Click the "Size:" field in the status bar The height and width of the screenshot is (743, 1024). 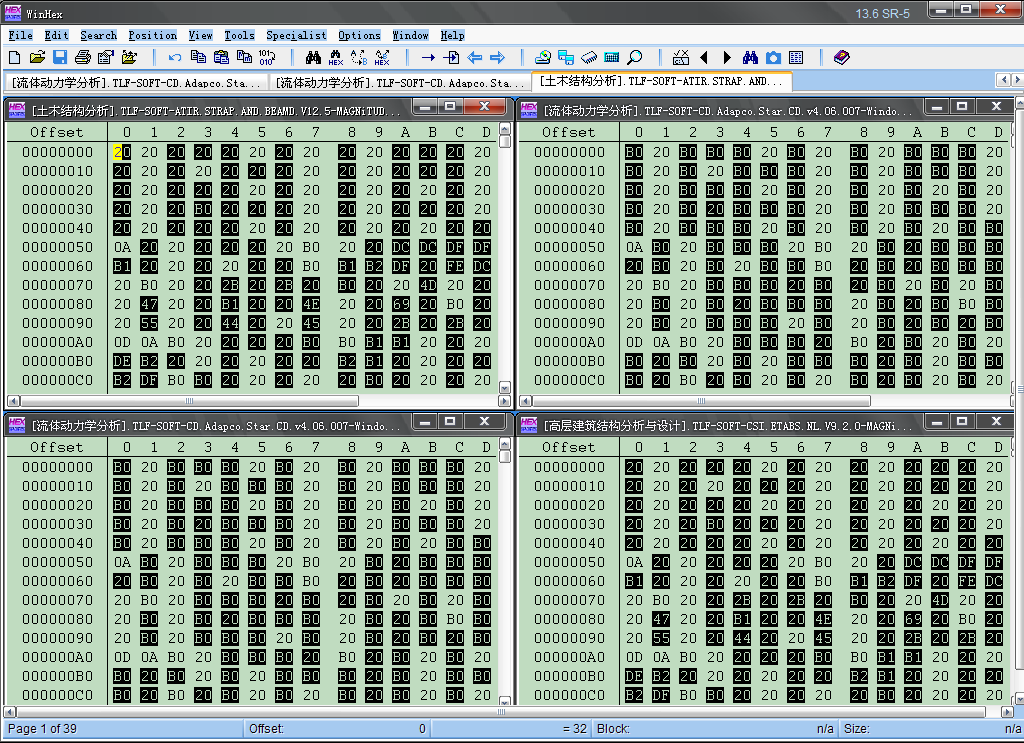pyautogui.click(x=932, y=729)
